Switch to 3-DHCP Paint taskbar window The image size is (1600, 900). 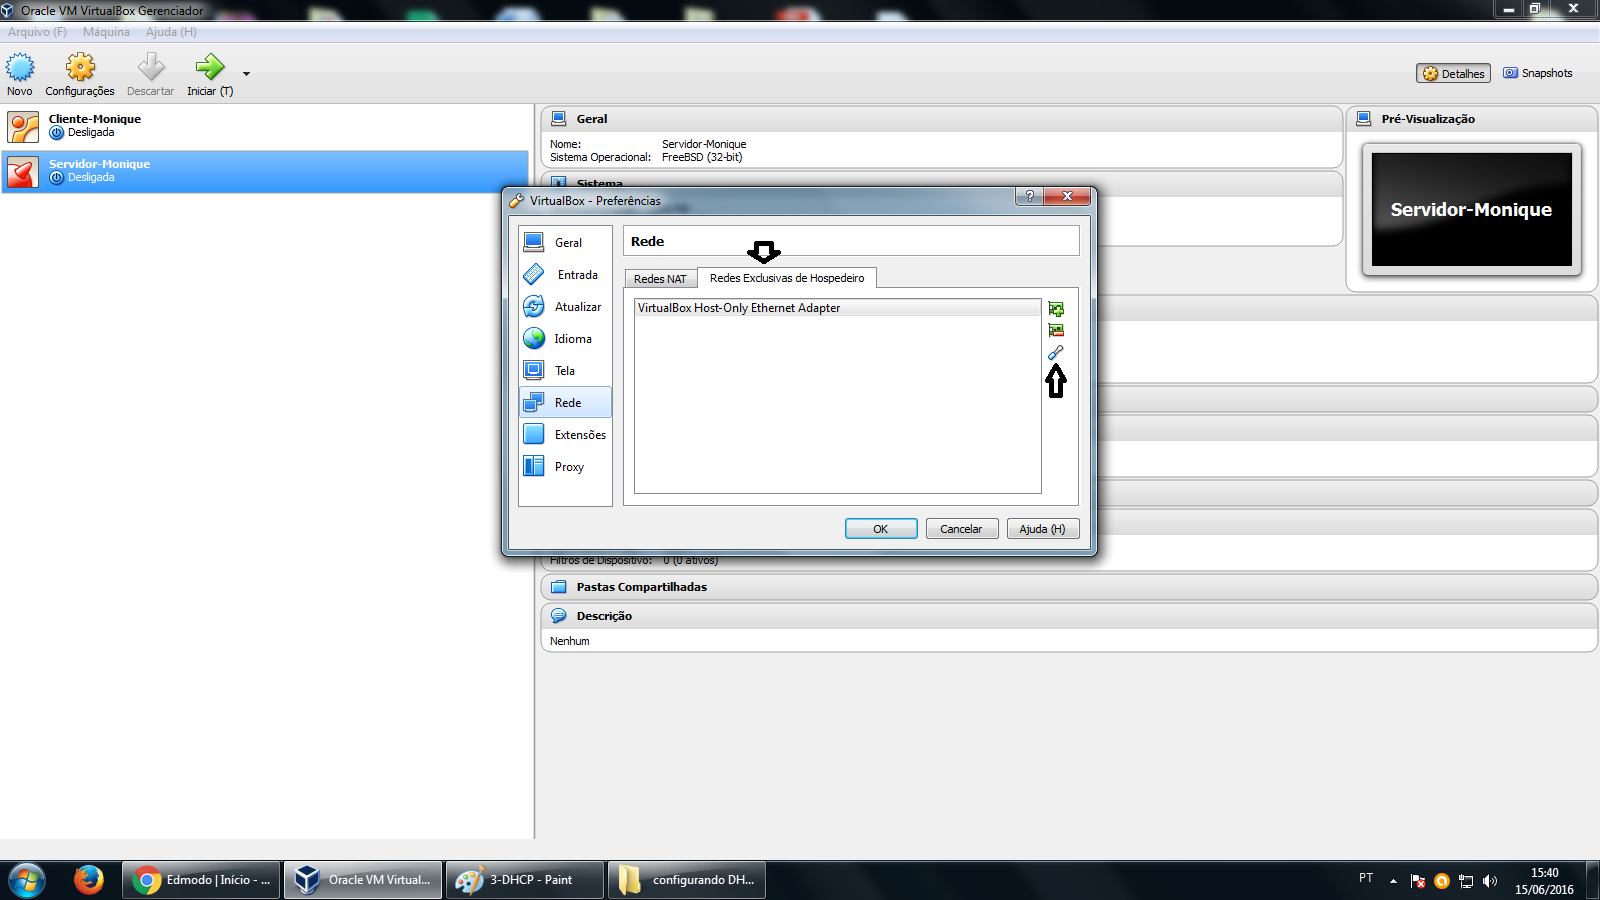[525, 880]
